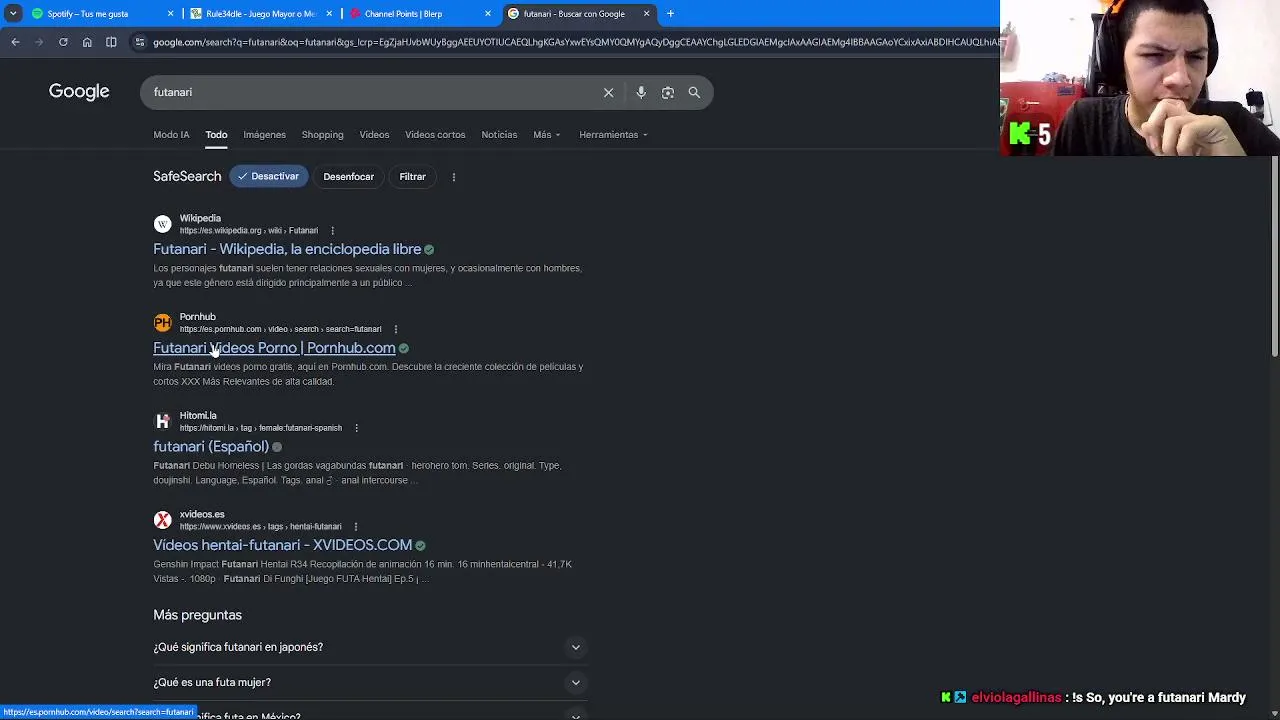Open the Noticias results tab

(x=499, y=135)
